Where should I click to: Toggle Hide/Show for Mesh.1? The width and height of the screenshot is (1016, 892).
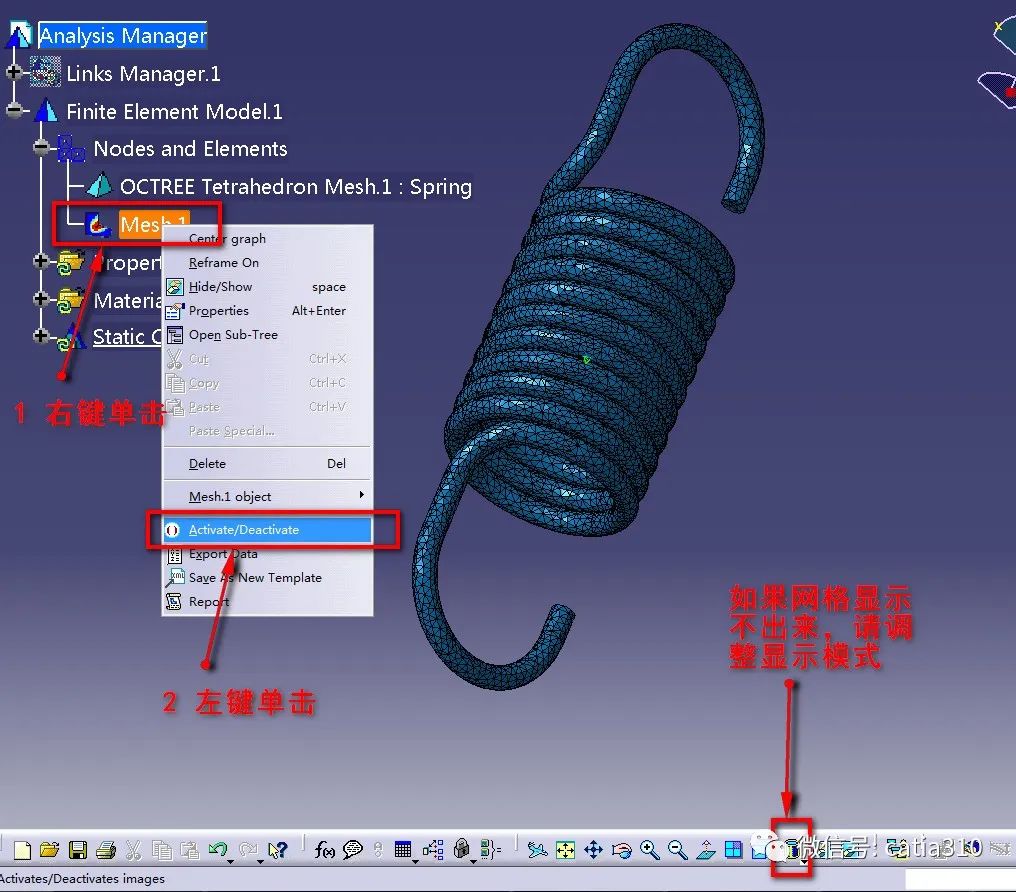coord(221,287)
